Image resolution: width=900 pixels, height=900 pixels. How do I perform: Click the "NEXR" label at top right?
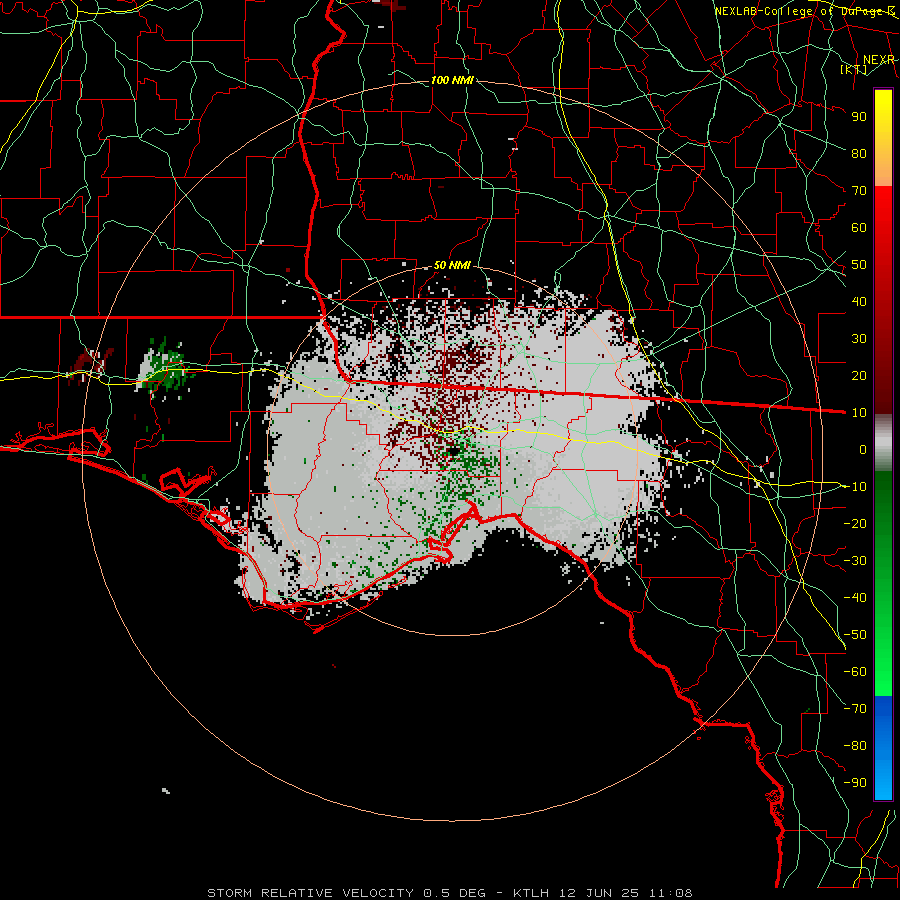(879, 60)
